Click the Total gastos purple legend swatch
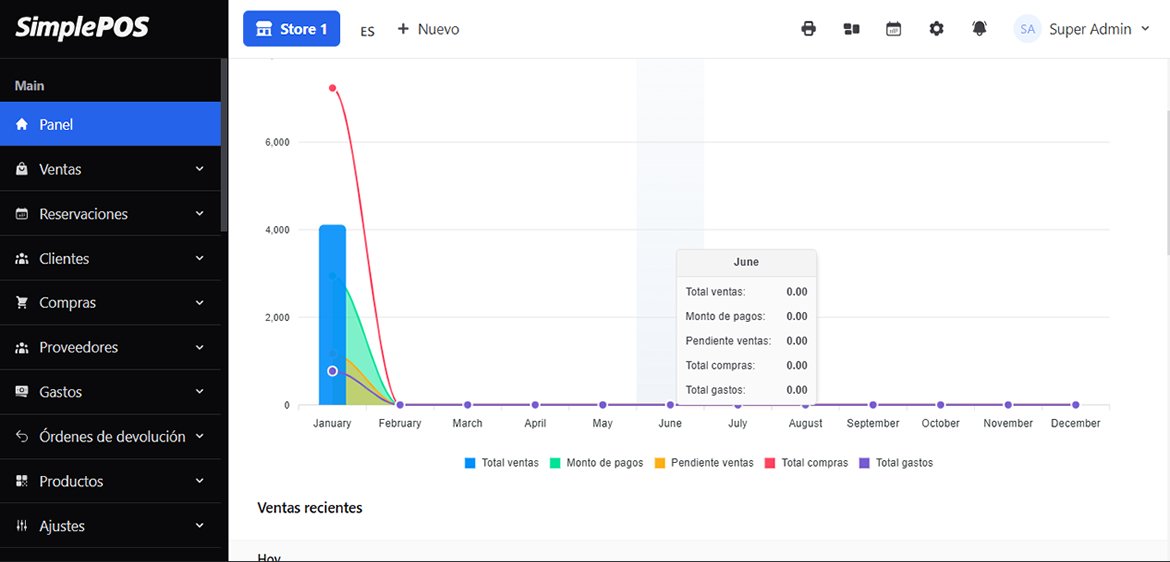This screenshot has width=1170, height=562. pos(865,463)
